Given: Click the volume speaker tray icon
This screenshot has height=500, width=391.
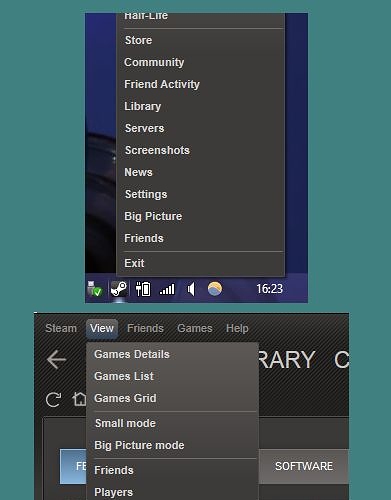Looking at the screenshot, I should click(x=191, y=289).
